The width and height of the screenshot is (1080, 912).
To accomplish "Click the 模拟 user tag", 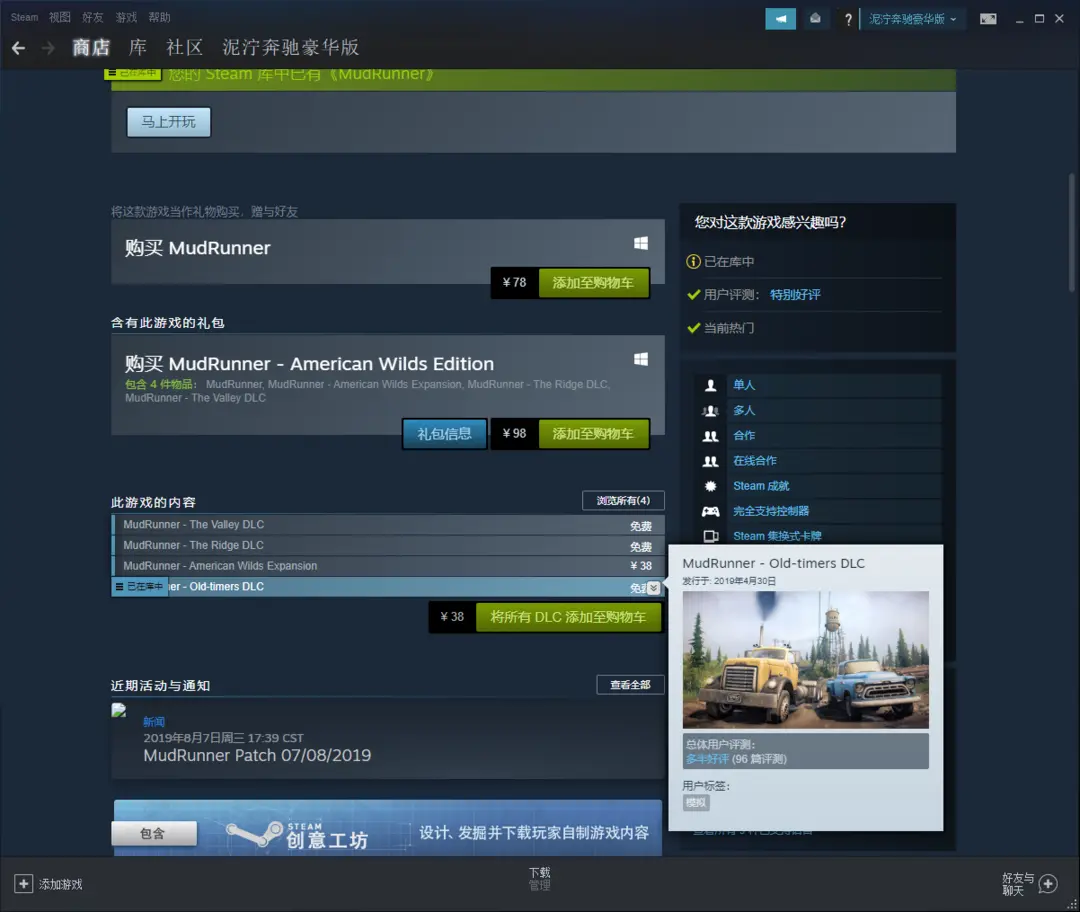I will tap(696, 802).
